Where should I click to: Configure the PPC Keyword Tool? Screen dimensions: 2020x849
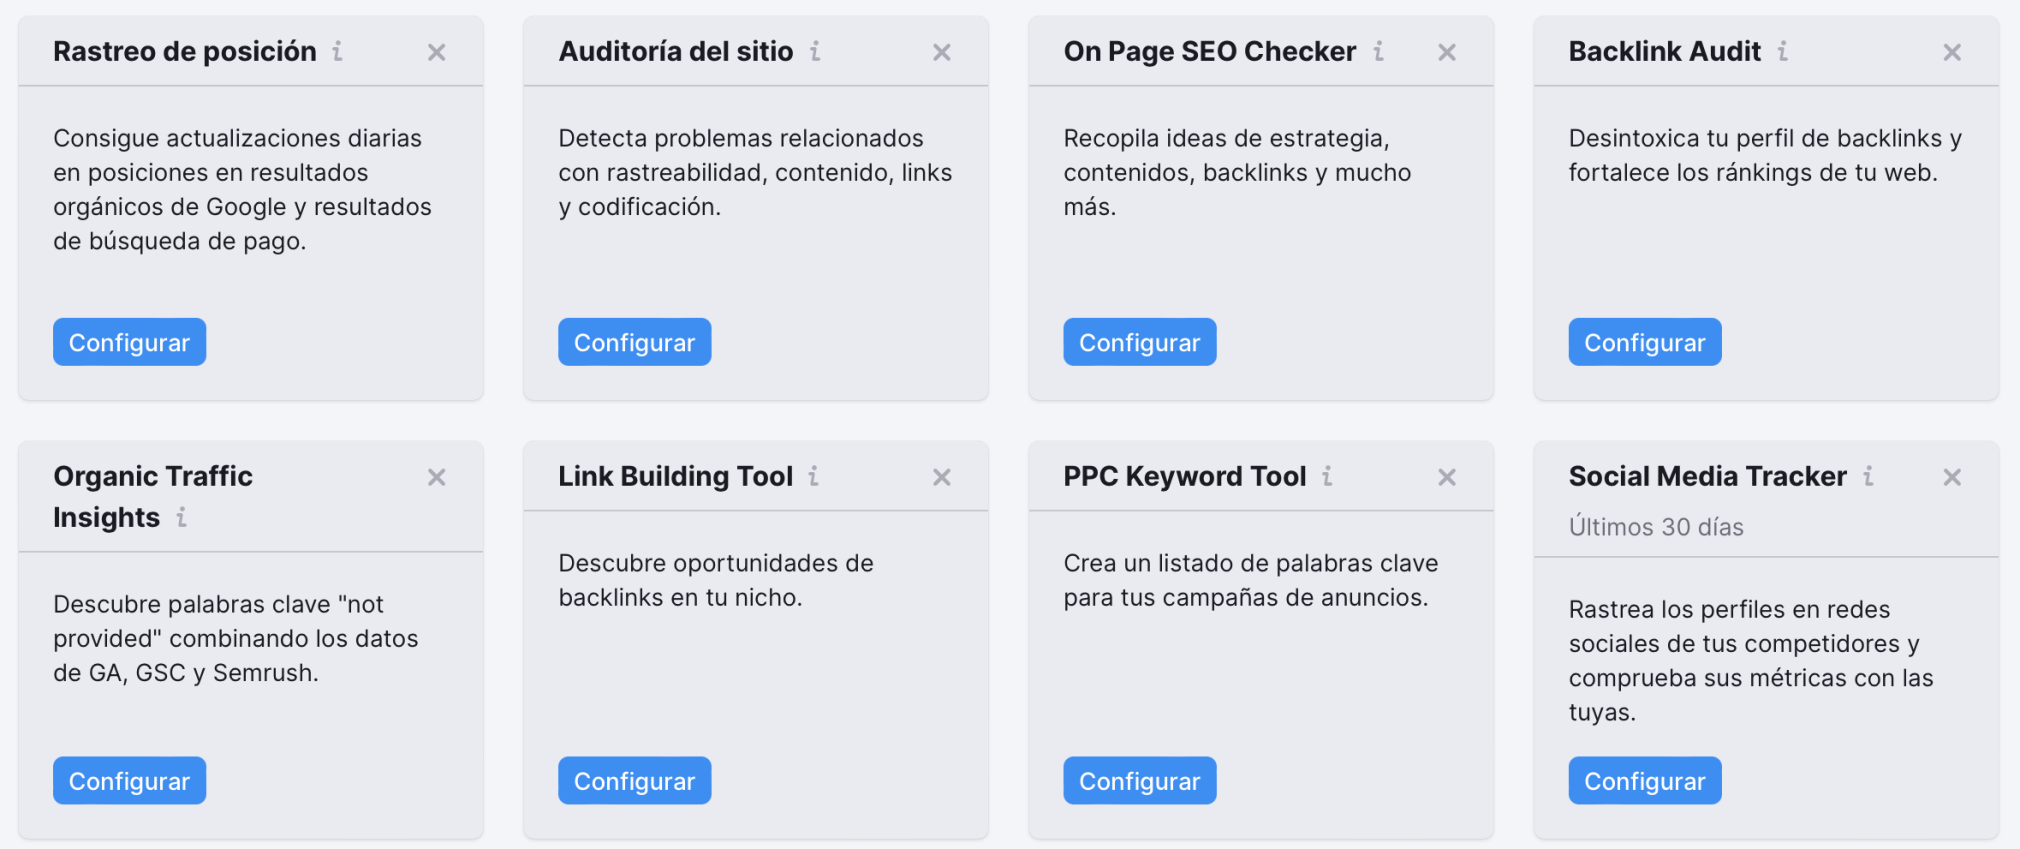1139,781
